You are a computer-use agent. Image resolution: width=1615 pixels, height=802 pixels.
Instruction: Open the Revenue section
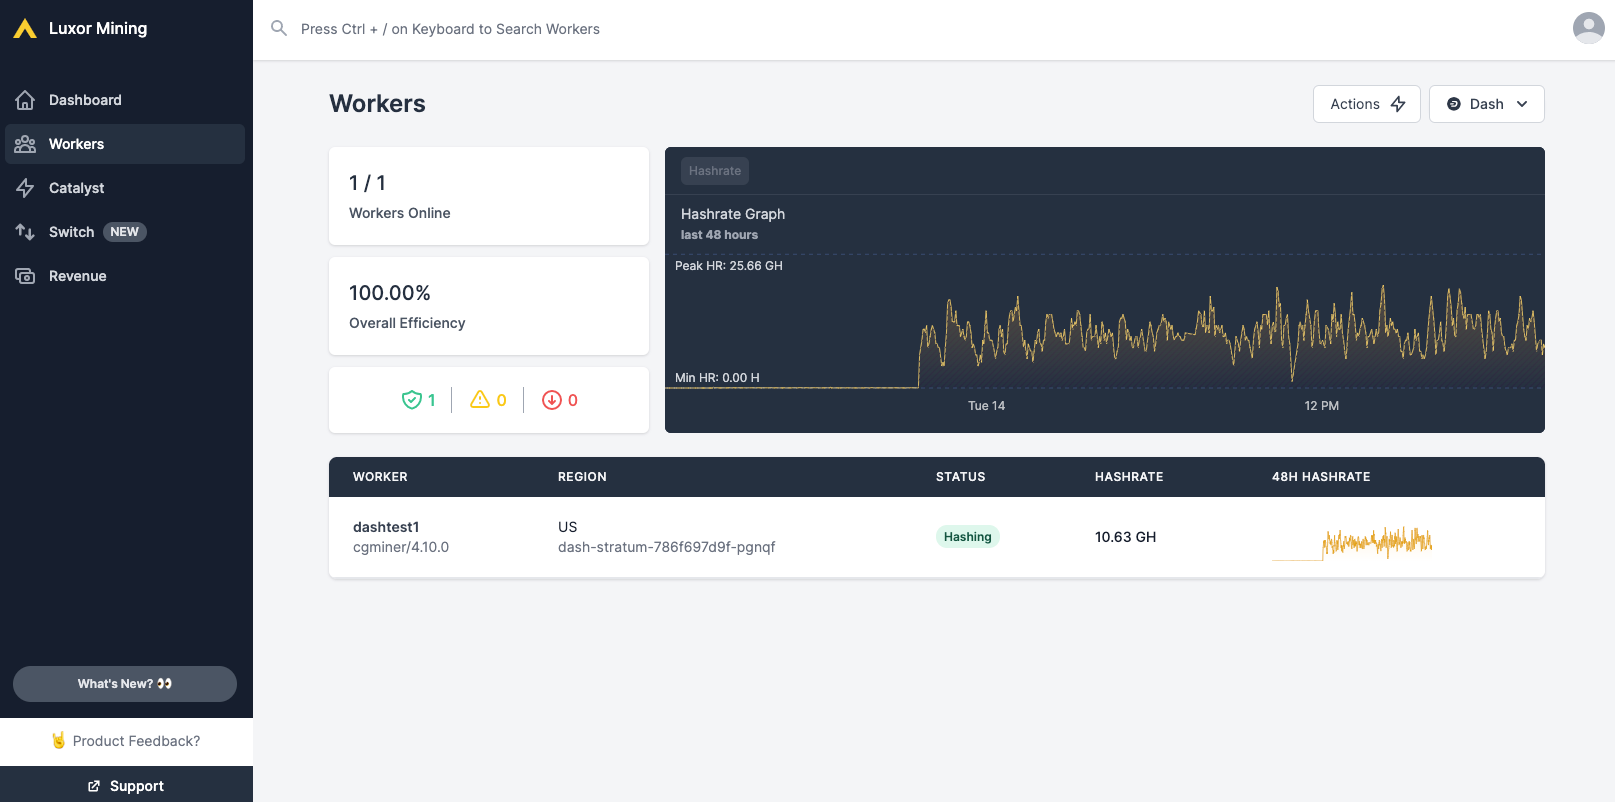[x=125, y=276]
